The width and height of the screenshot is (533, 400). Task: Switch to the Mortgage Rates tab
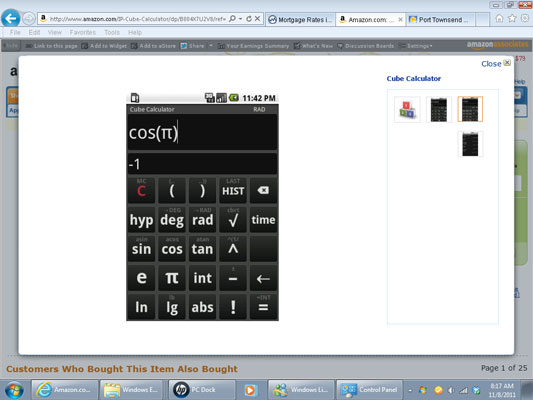click(x=300, y=20)
